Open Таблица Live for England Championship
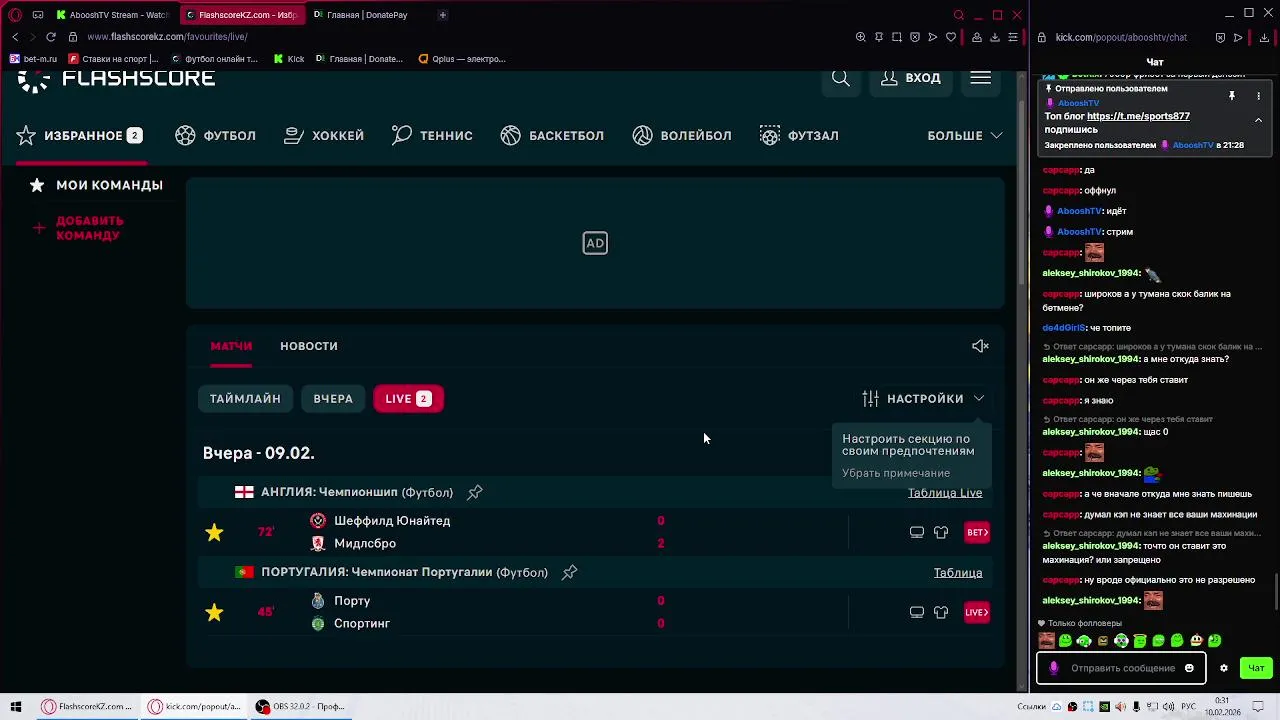Viewport: 1280px width, 720px height. [x=945, y=493]
